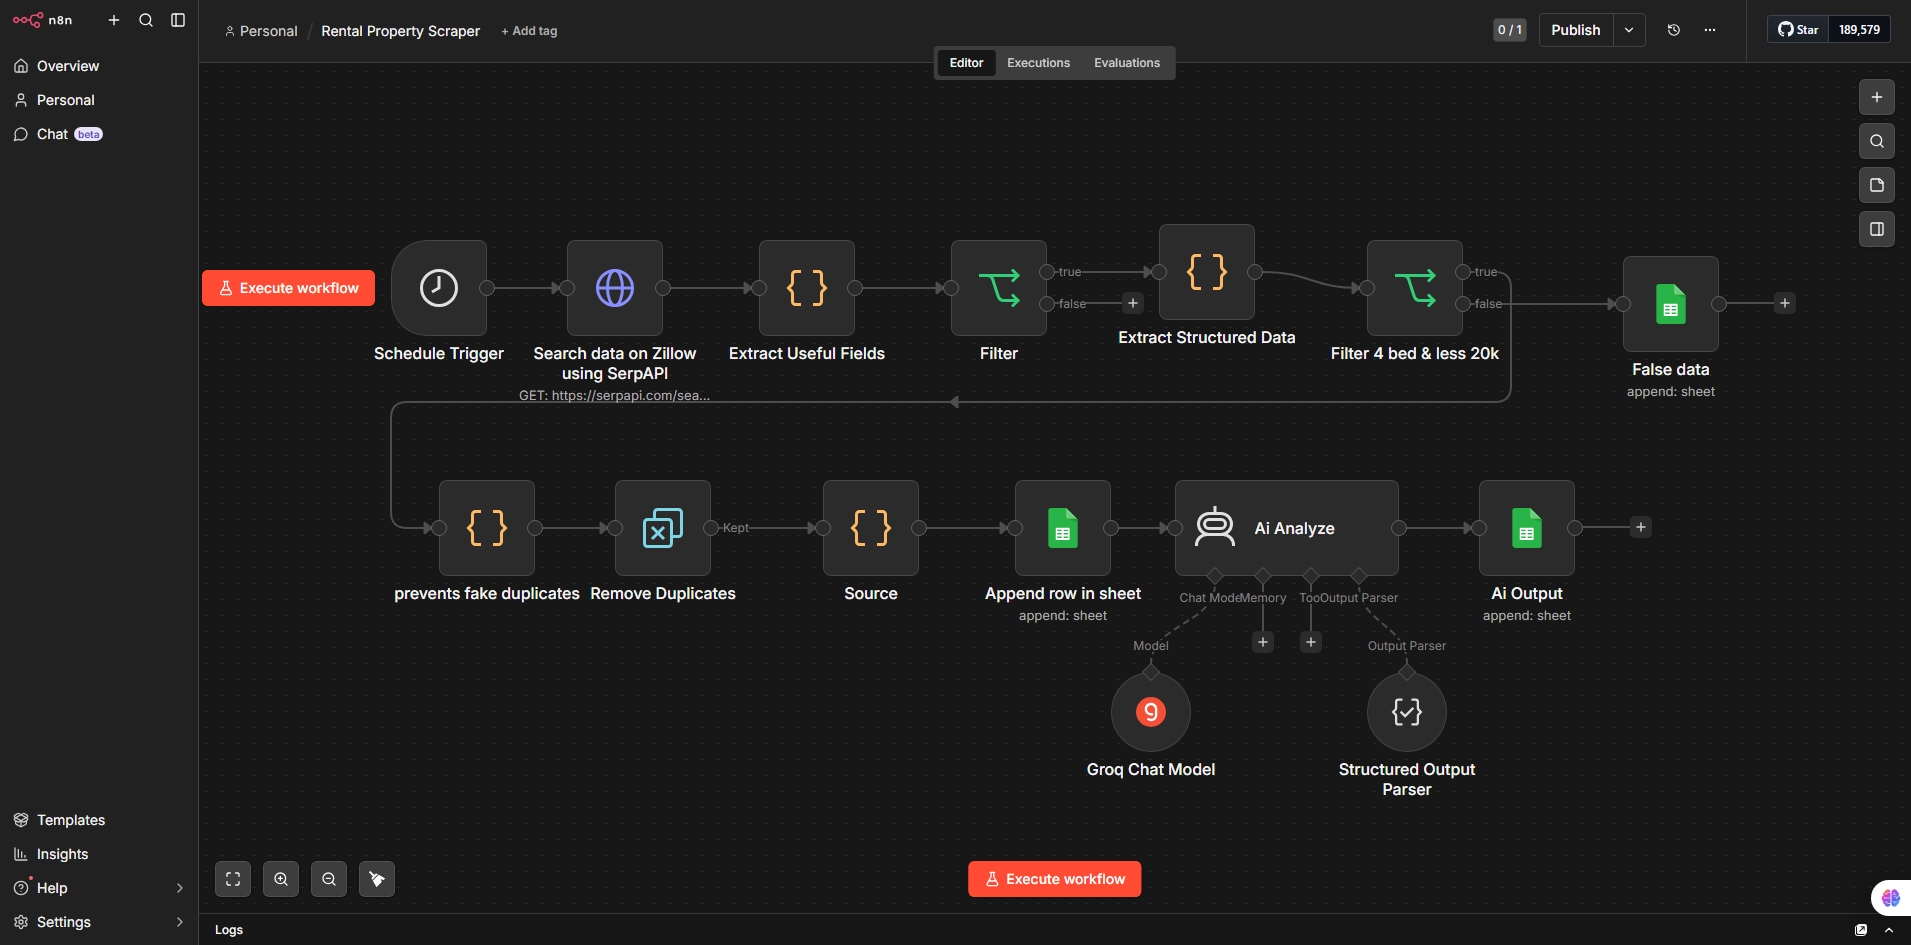Open the workflow more-options ellipsis menu
Viewport: 1911px width, 945px height.
click(x=1710, y=30)
